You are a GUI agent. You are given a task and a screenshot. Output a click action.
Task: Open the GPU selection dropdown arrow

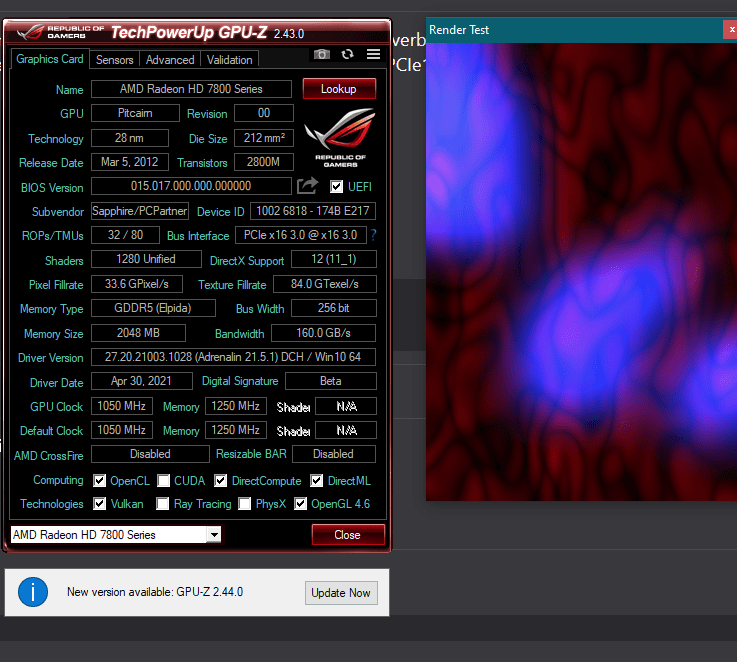coord(214,535)
